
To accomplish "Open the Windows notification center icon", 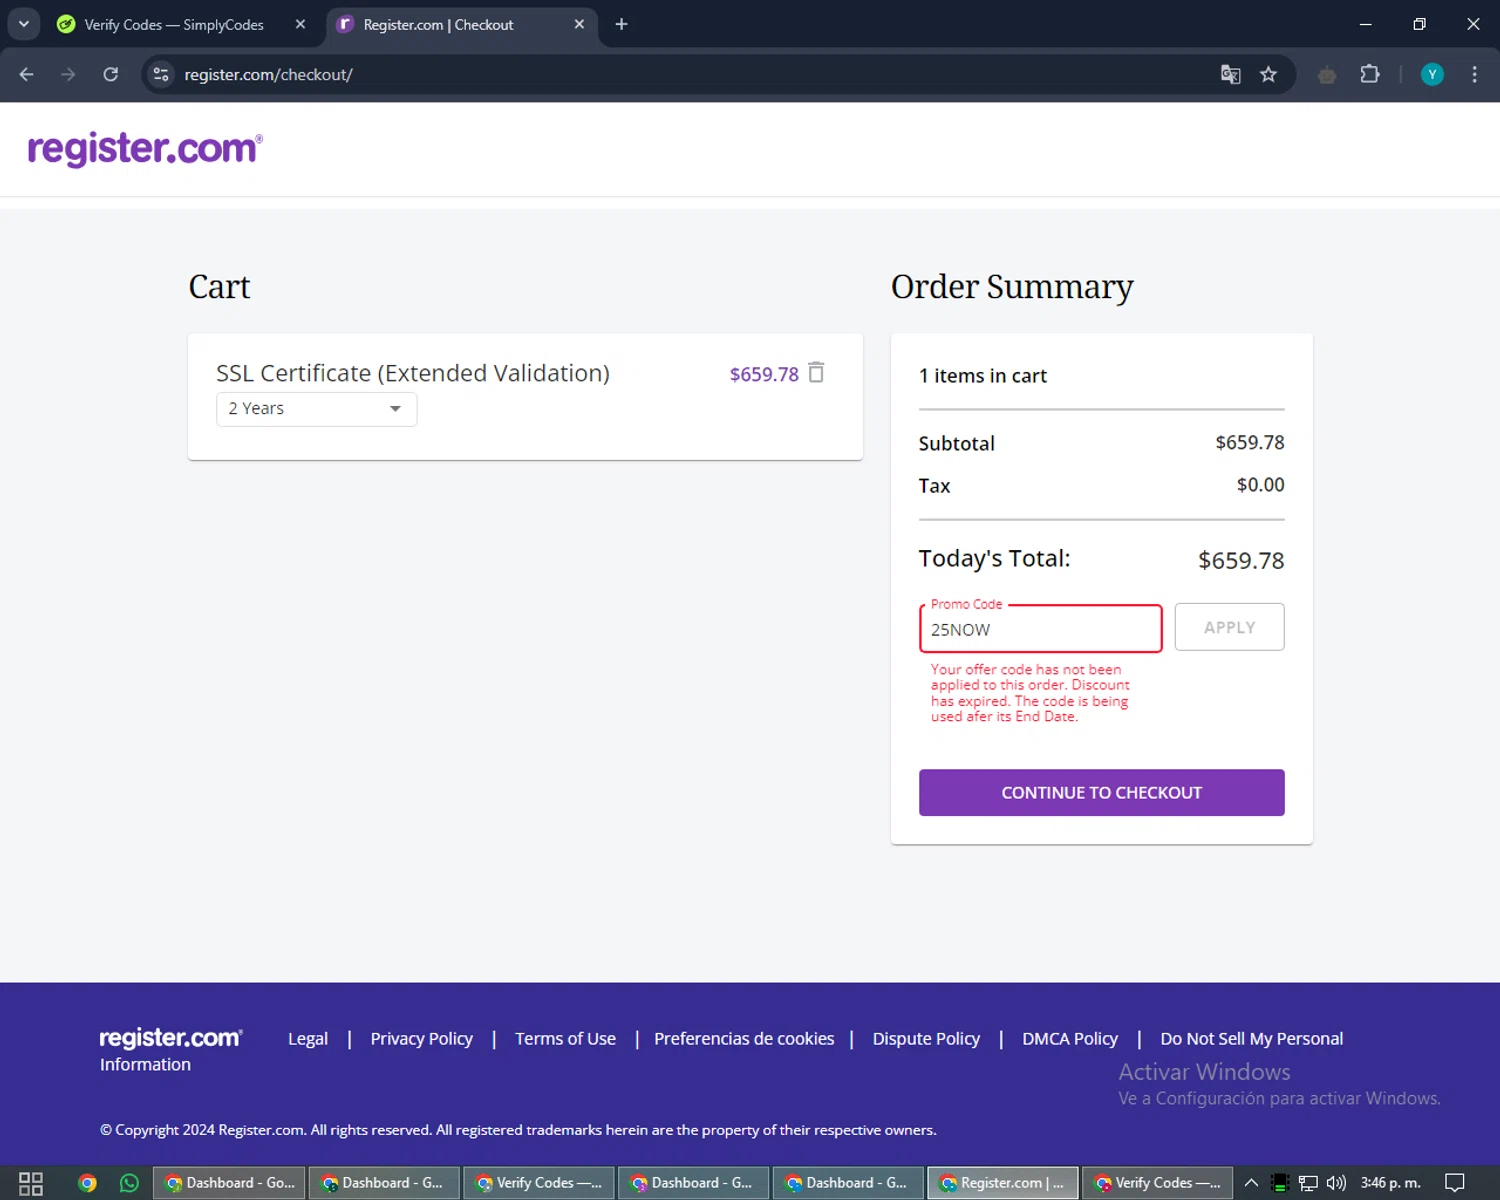I will (1455, 1183).
